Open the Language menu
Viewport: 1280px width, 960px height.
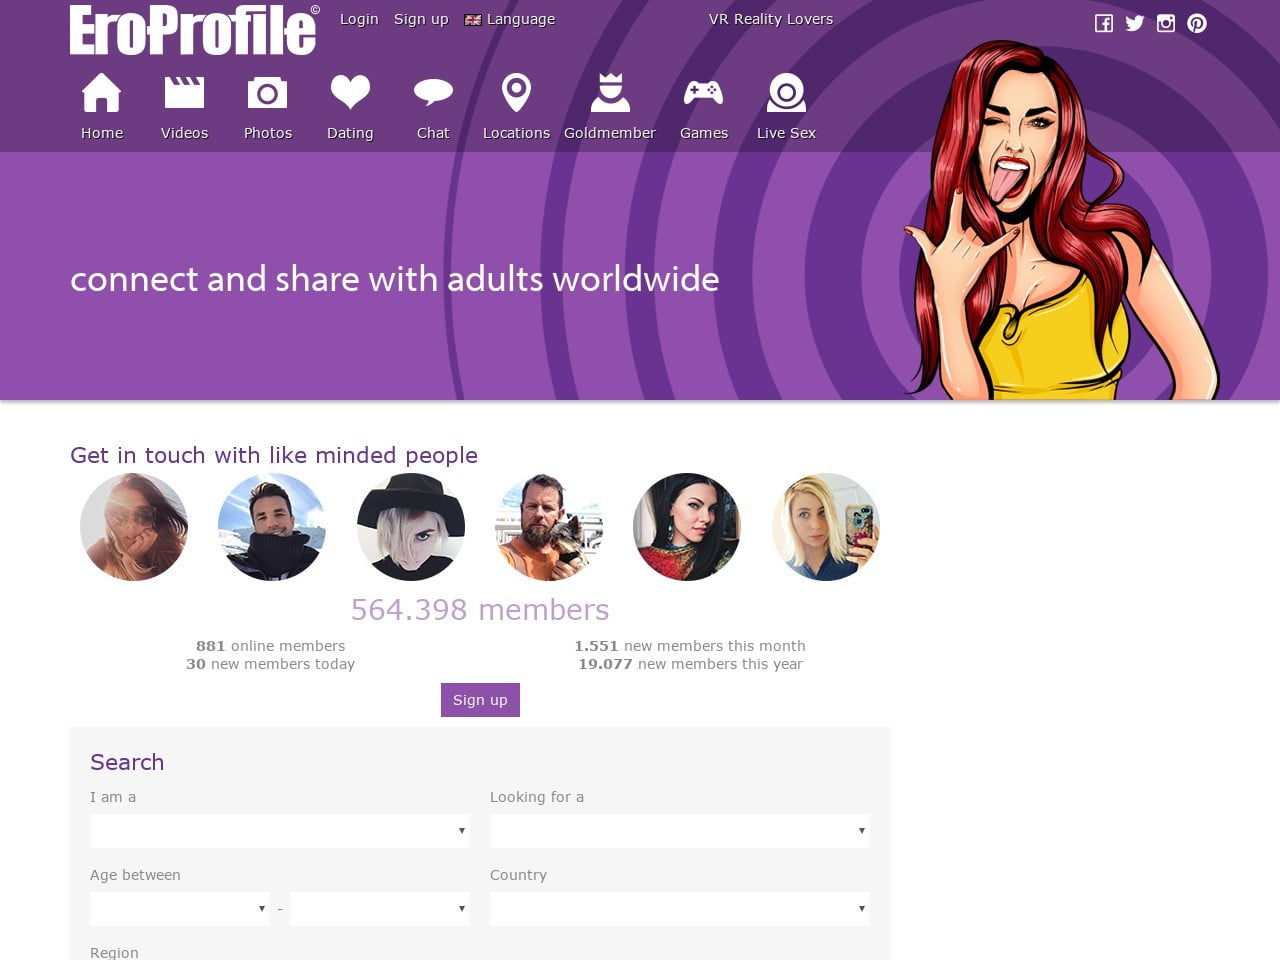(510, 19)
